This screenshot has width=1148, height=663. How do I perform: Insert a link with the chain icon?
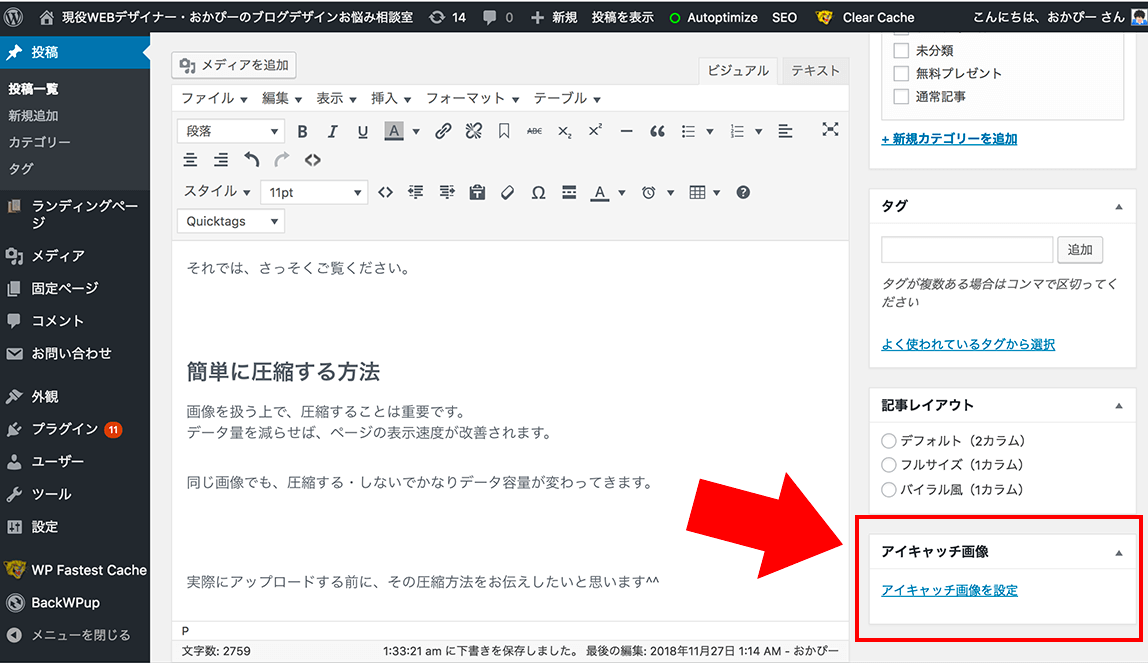(444, 130)
